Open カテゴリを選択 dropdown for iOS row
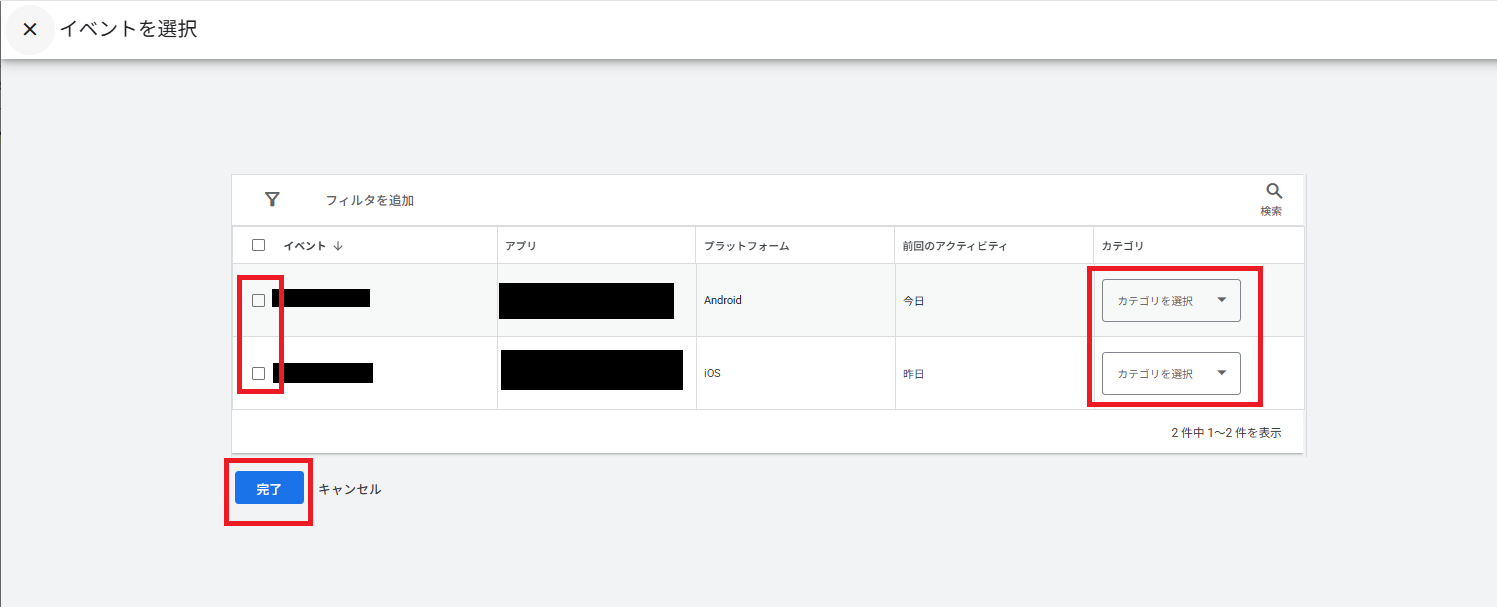 coord(1170,373)
